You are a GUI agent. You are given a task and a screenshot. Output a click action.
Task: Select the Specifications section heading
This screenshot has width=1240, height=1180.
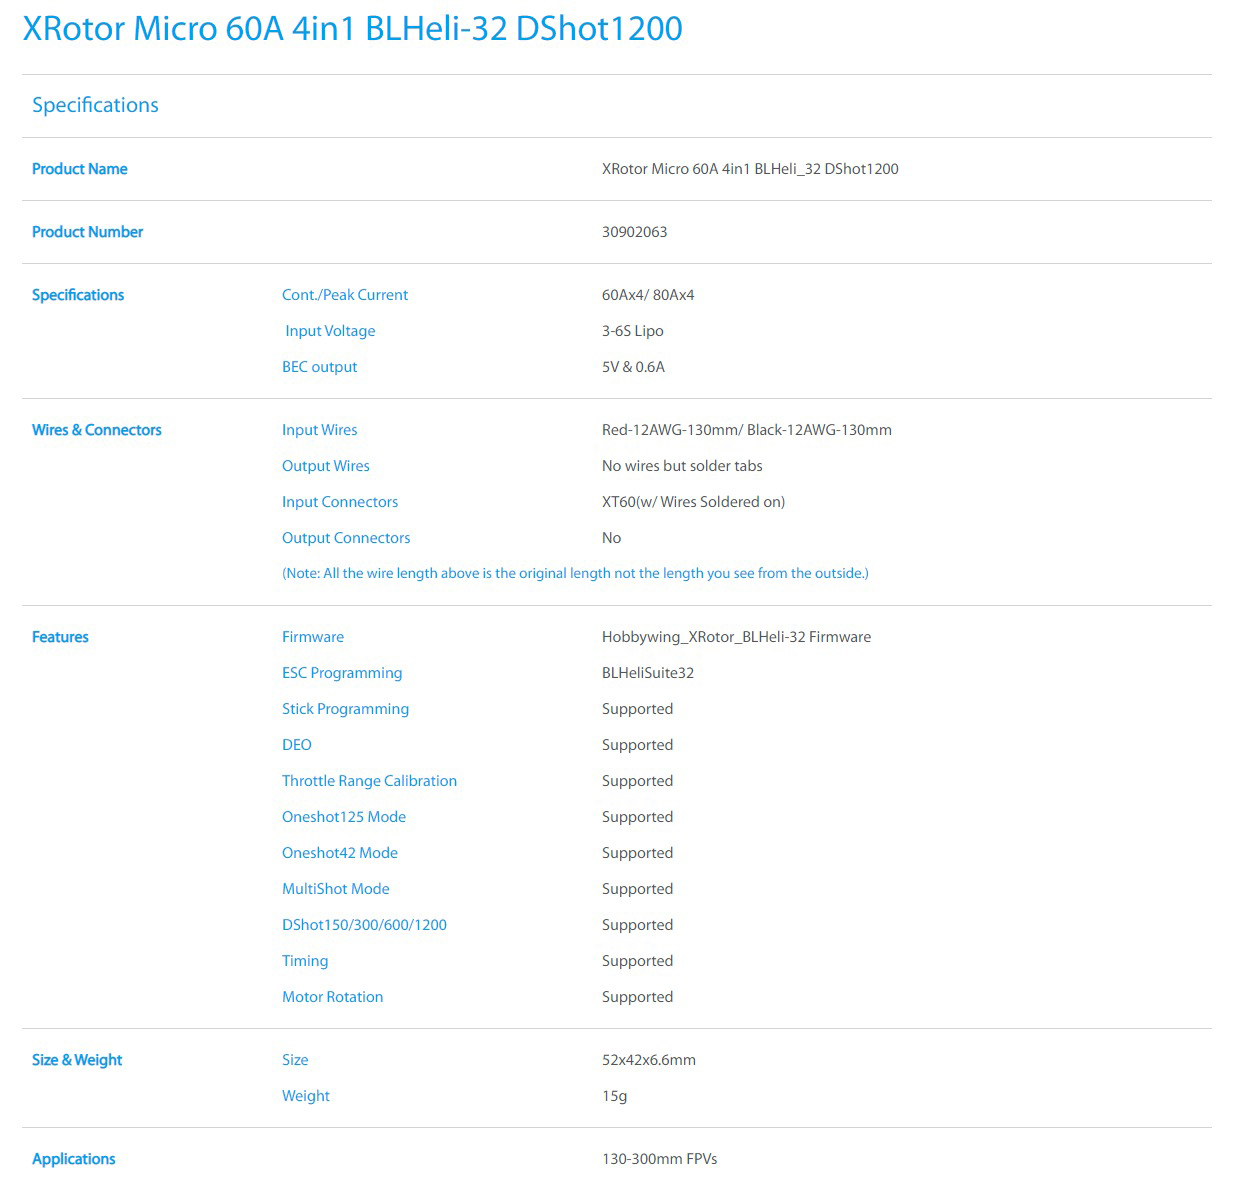(x=95, y=105)
